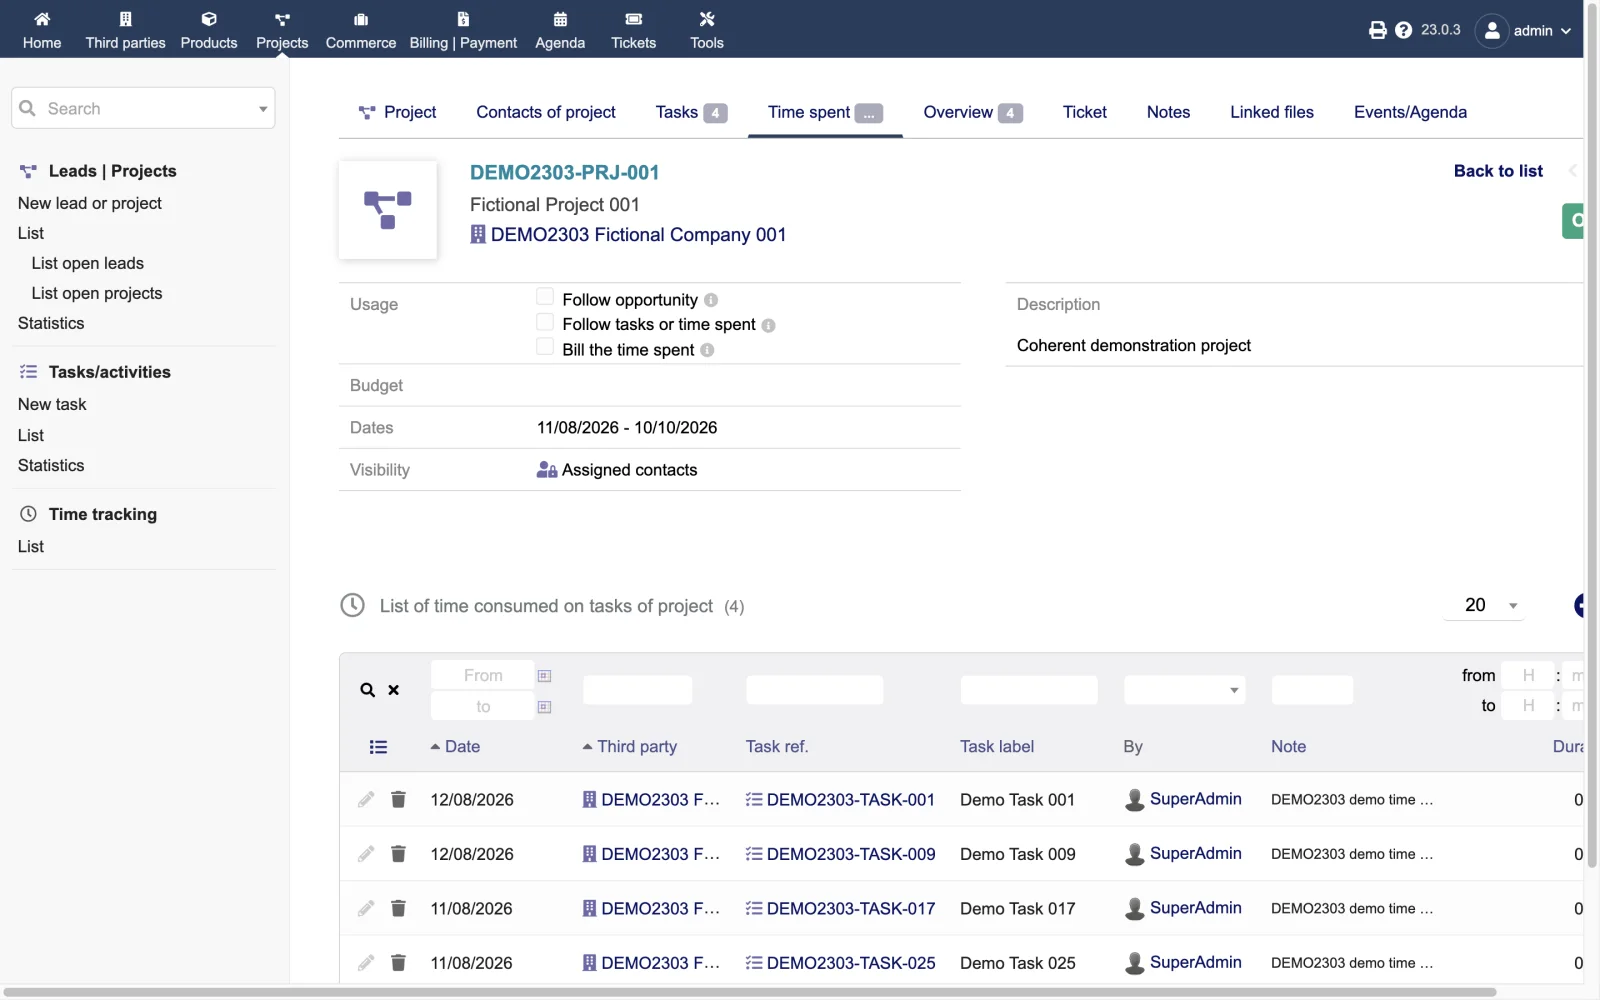Open the Projects top menu

pyautogui.click(x=282, y=30)
